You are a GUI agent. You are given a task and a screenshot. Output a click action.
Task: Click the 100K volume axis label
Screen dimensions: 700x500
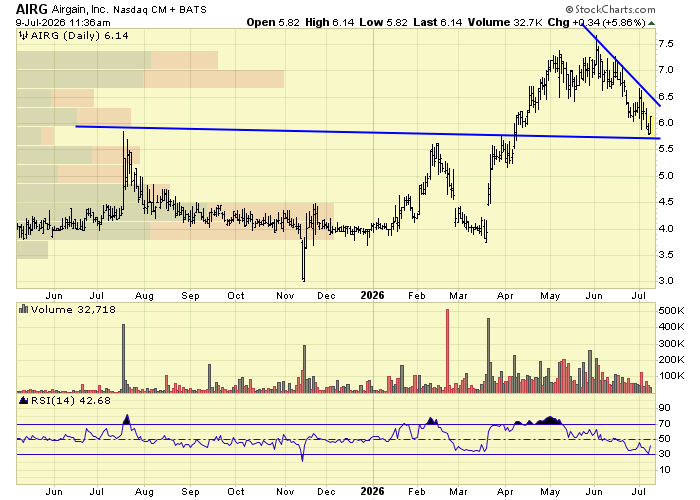click(671, 376)
